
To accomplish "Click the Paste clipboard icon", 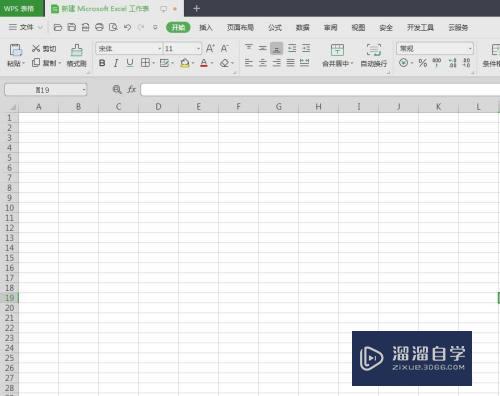I will [15, 50].
